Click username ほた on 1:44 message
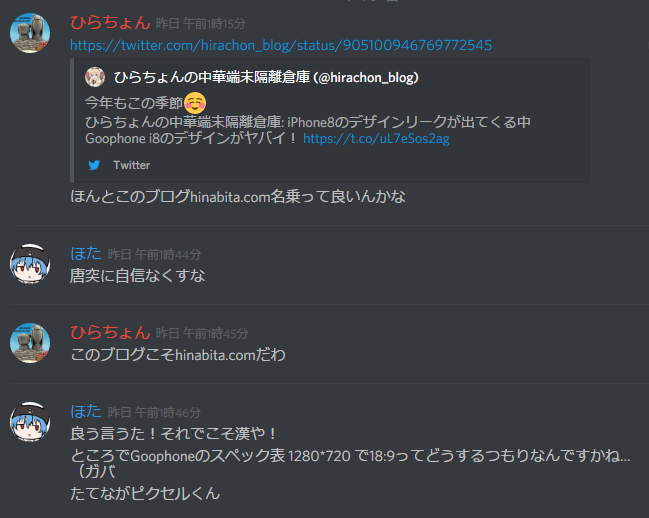Viewport: 649px width, 518px height. point(86,253)
